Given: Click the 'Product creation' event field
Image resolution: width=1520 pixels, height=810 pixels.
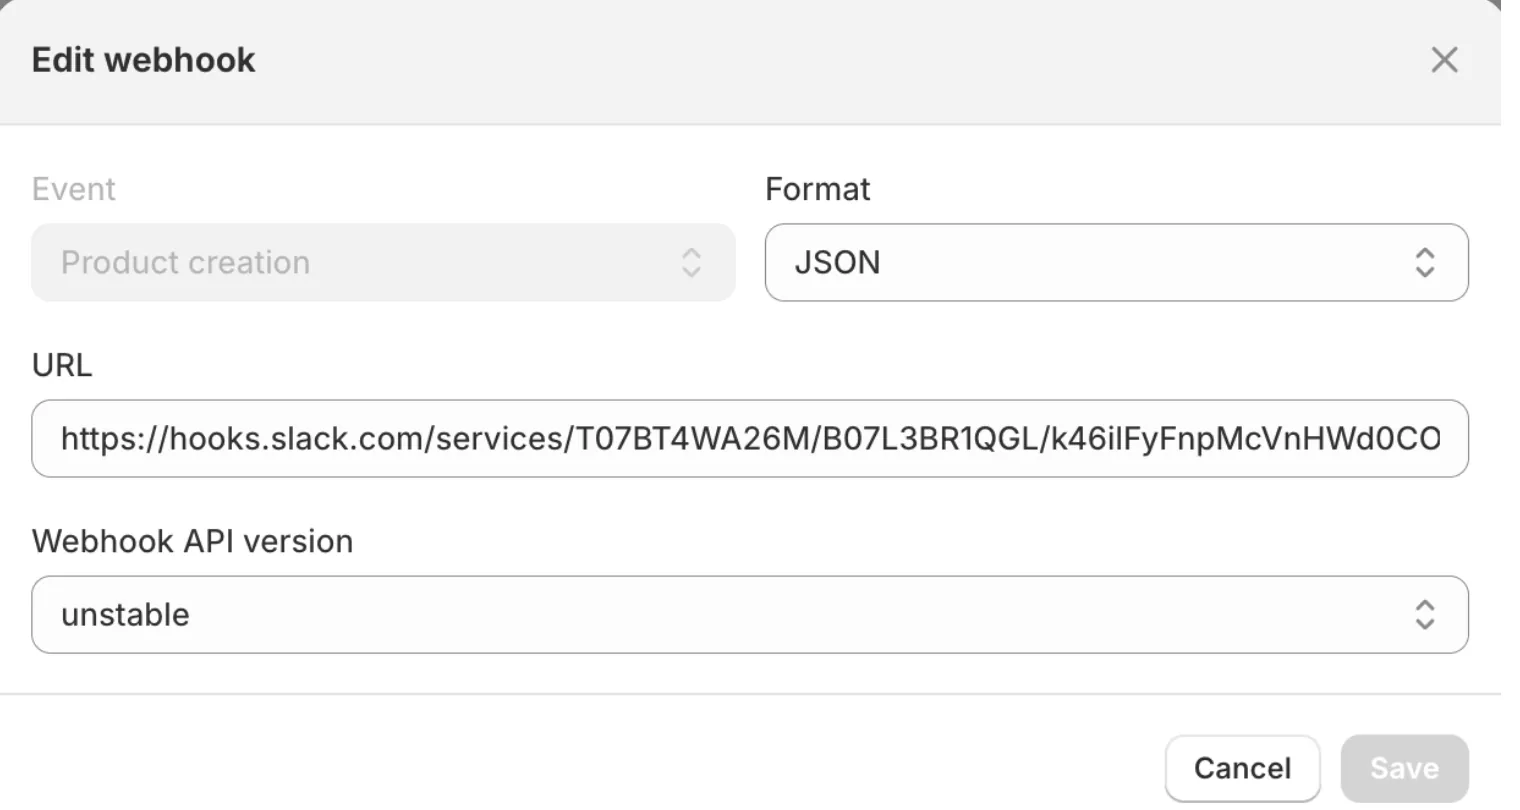Looking at the screenshot, I should tap(383, 262).
